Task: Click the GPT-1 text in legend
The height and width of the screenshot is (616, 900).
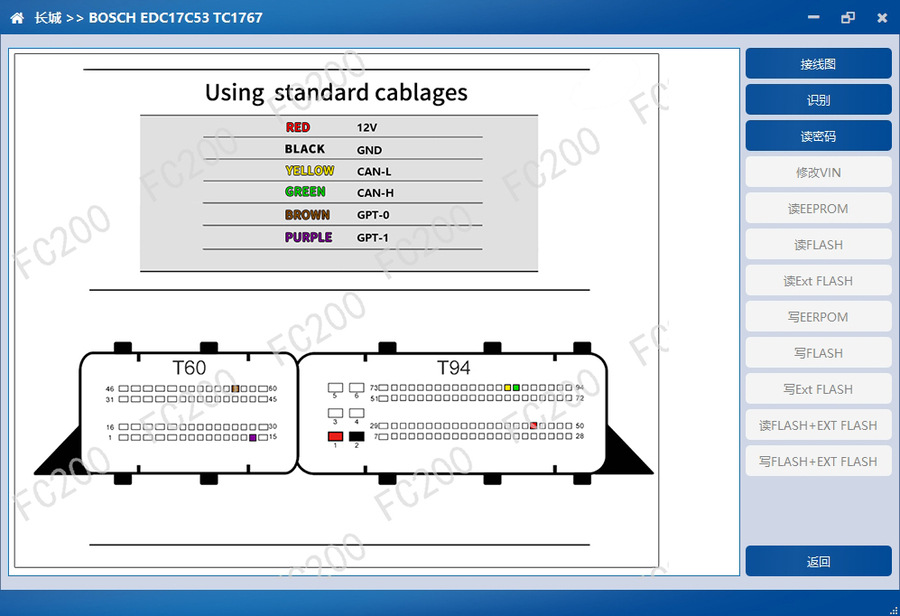Action: pyautogui.click(x=373, y=238)
